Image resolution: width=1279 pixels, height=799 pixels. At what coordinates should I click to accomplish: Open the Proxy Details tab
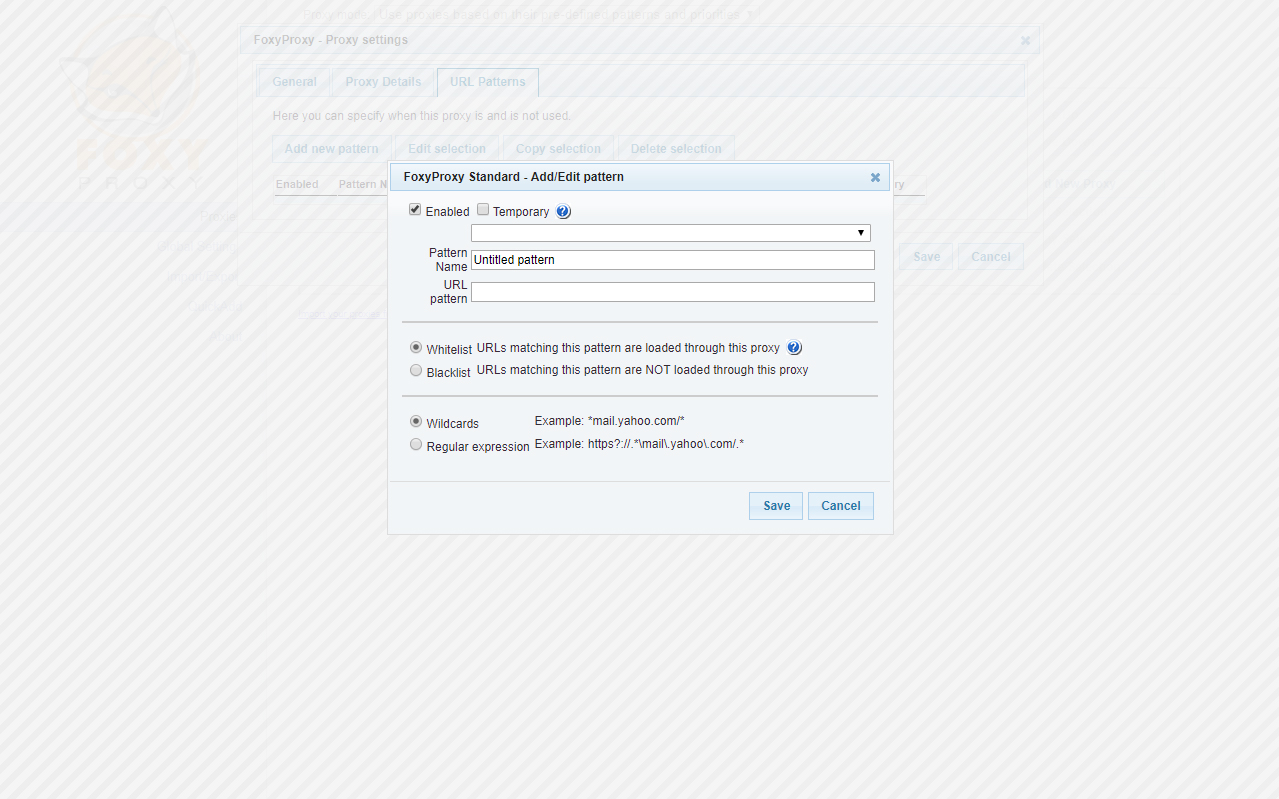click(x=383, y=82)
